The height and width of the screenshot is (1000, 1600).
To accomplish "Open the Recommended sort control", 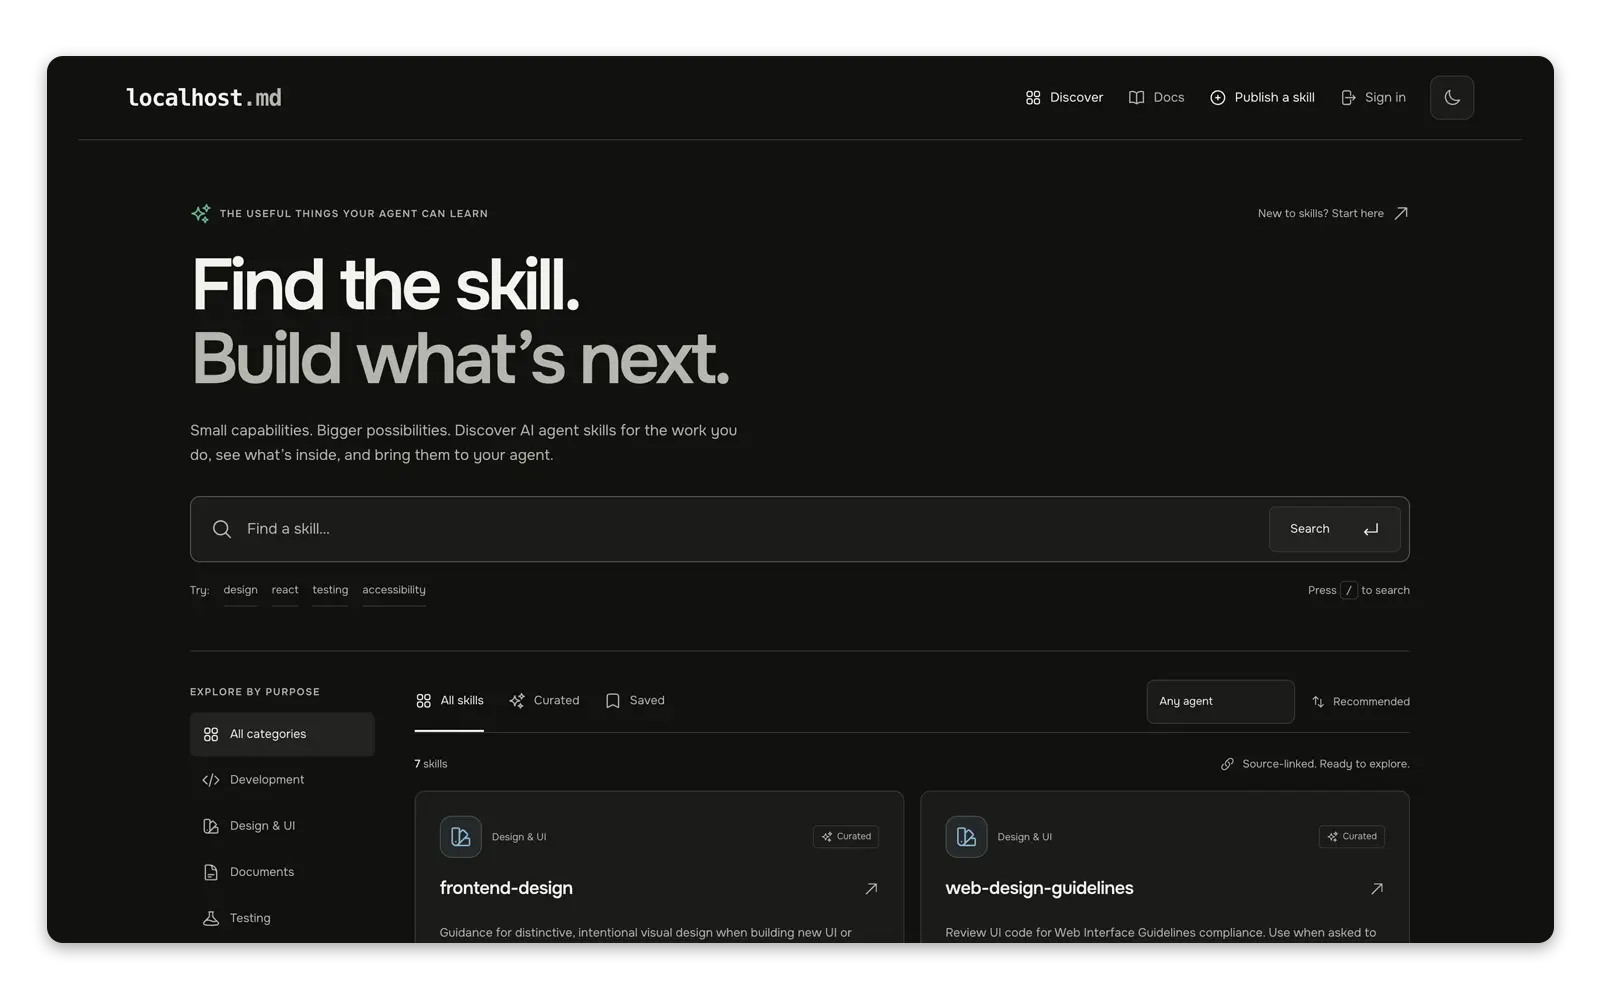I will click(x=1360, y=702).
